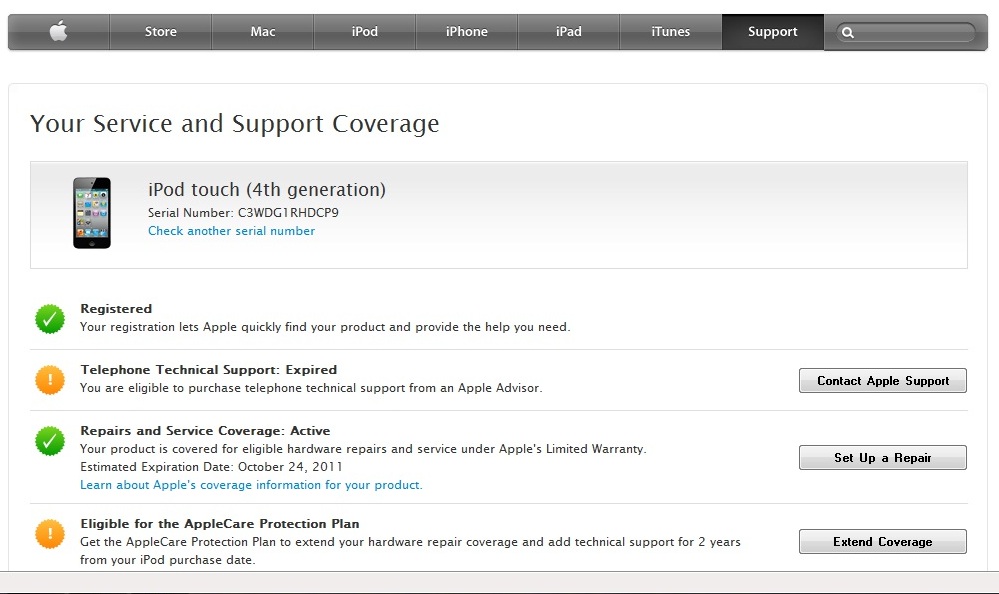Screen dimensions: 999x594
Task: Click the green checkmark beside Registered
Action: coord(50,319)
